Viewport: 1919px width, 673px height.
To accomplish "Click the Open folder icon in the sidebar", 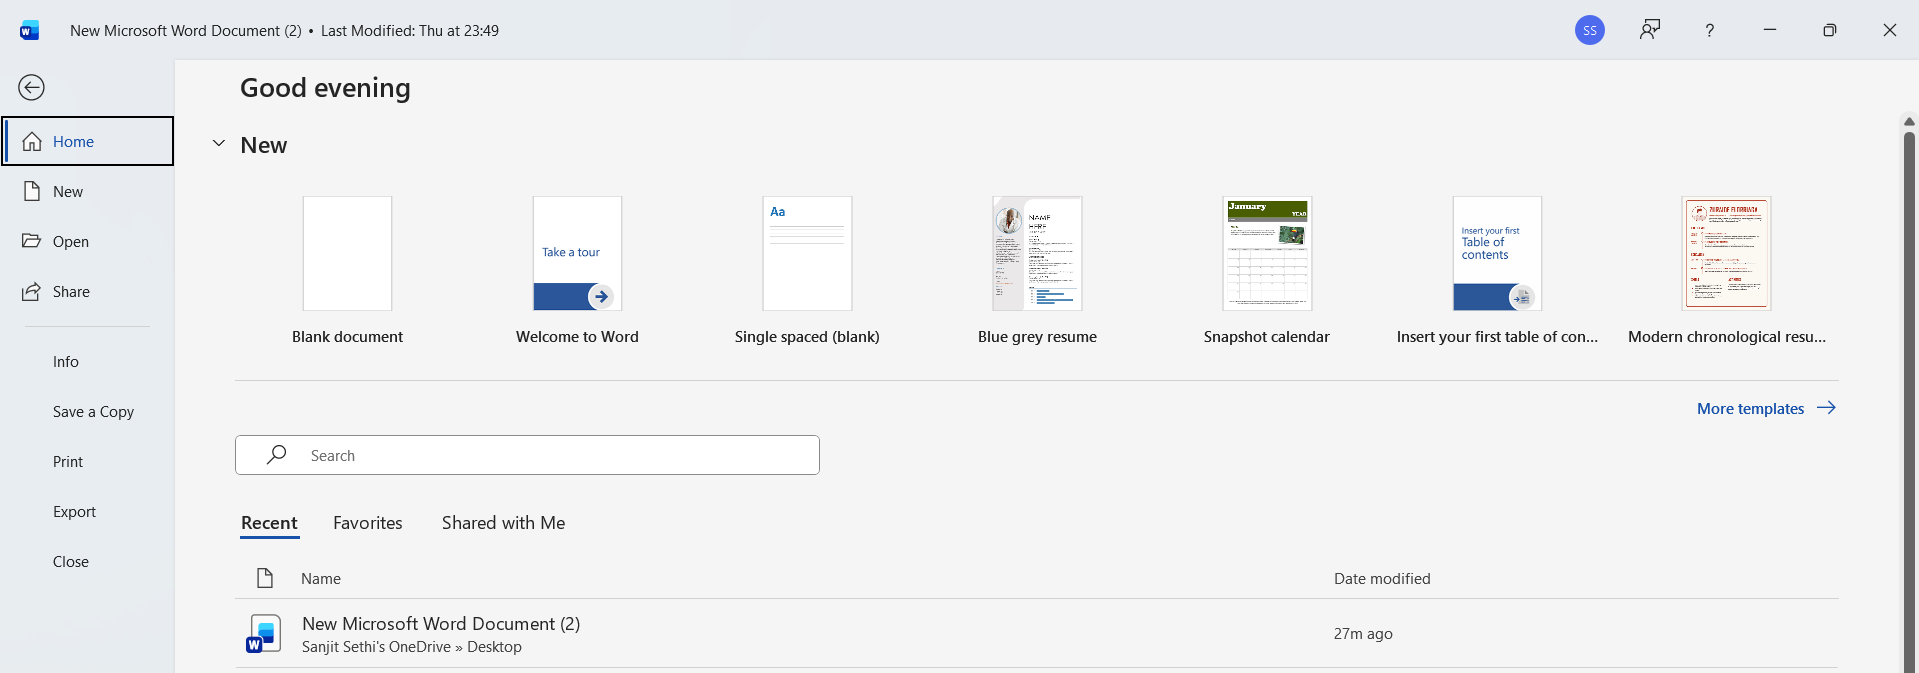I will click(x=32, y=242).
